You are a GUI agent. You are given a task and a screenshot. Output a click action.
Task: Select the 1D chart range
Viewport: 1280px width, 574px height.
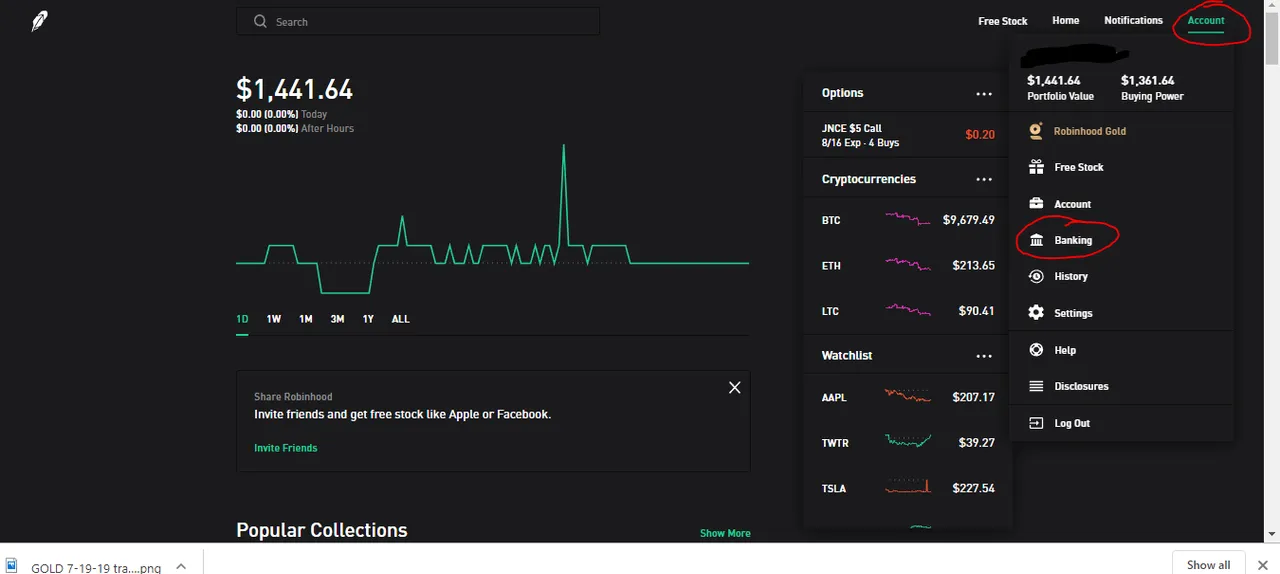242,319
